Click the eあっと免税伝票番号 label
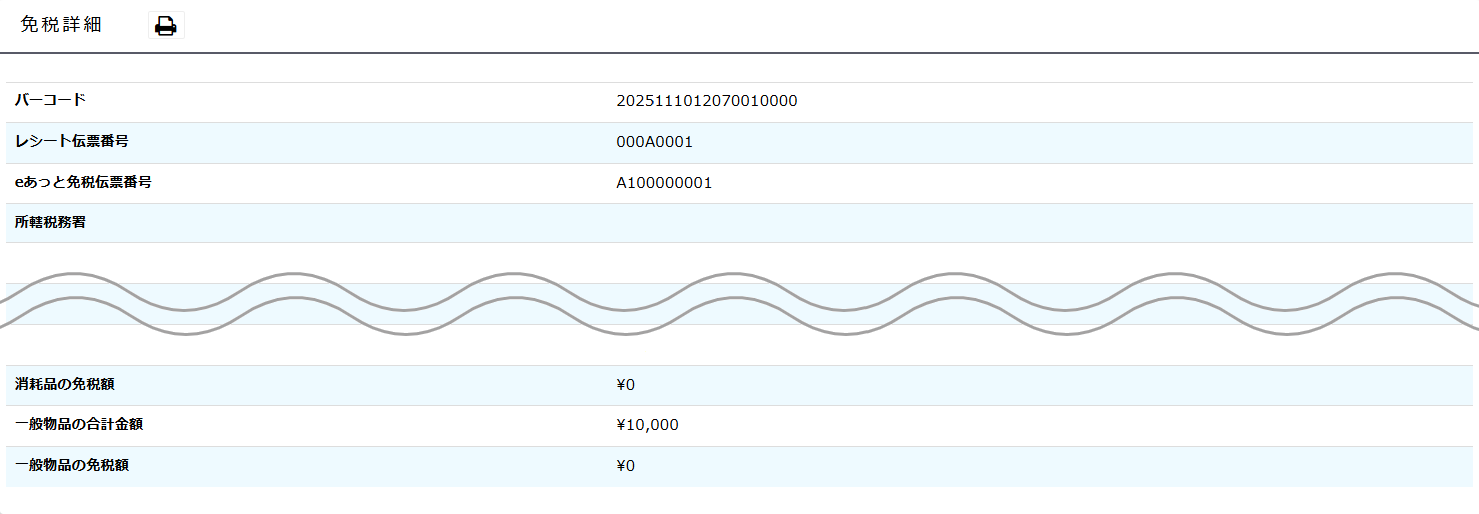 [83, 182]
